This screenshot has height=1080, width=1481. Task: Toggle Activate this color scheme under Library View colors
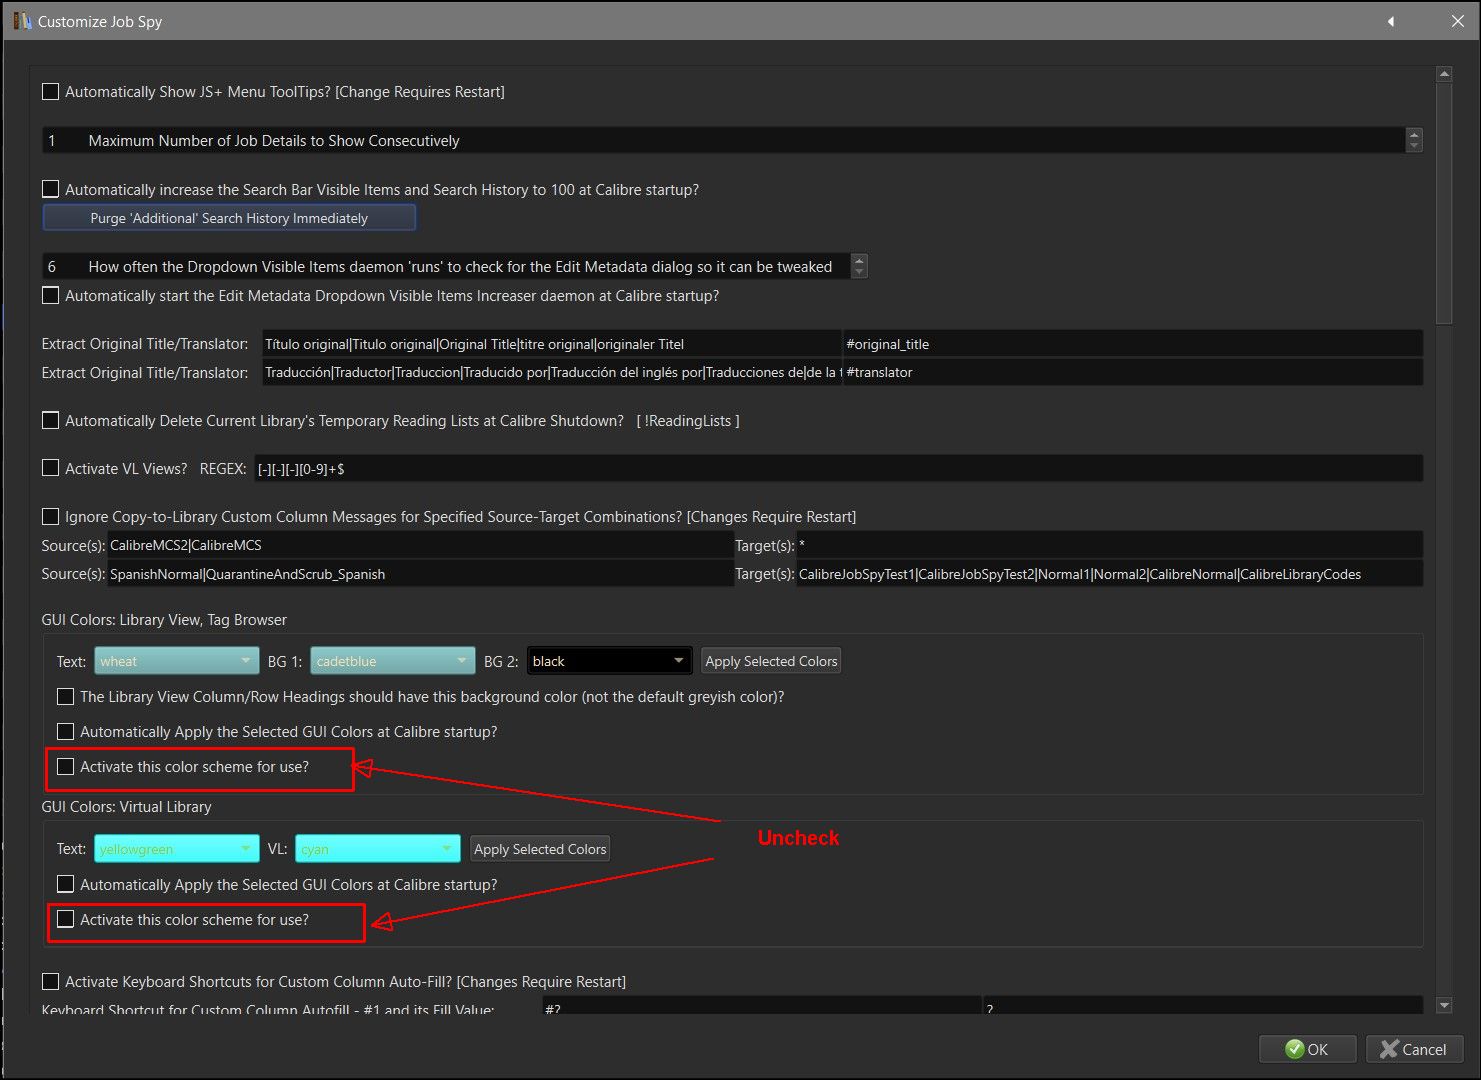click(65, 767)
